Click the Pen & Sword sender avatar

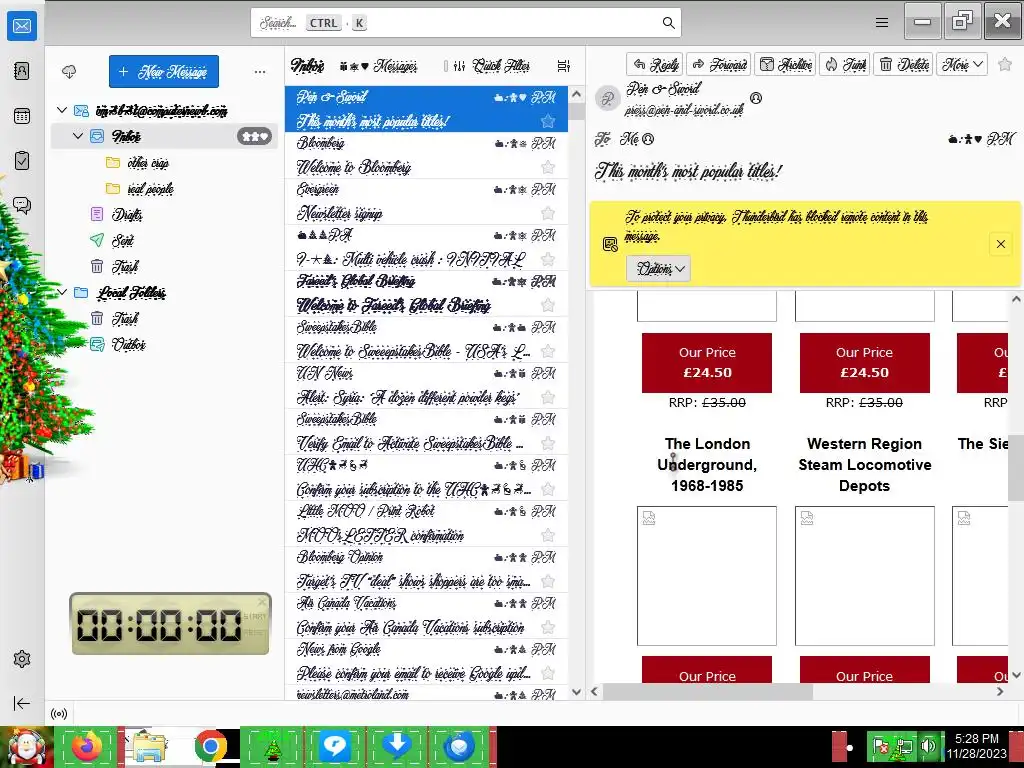tap(607, 99)
